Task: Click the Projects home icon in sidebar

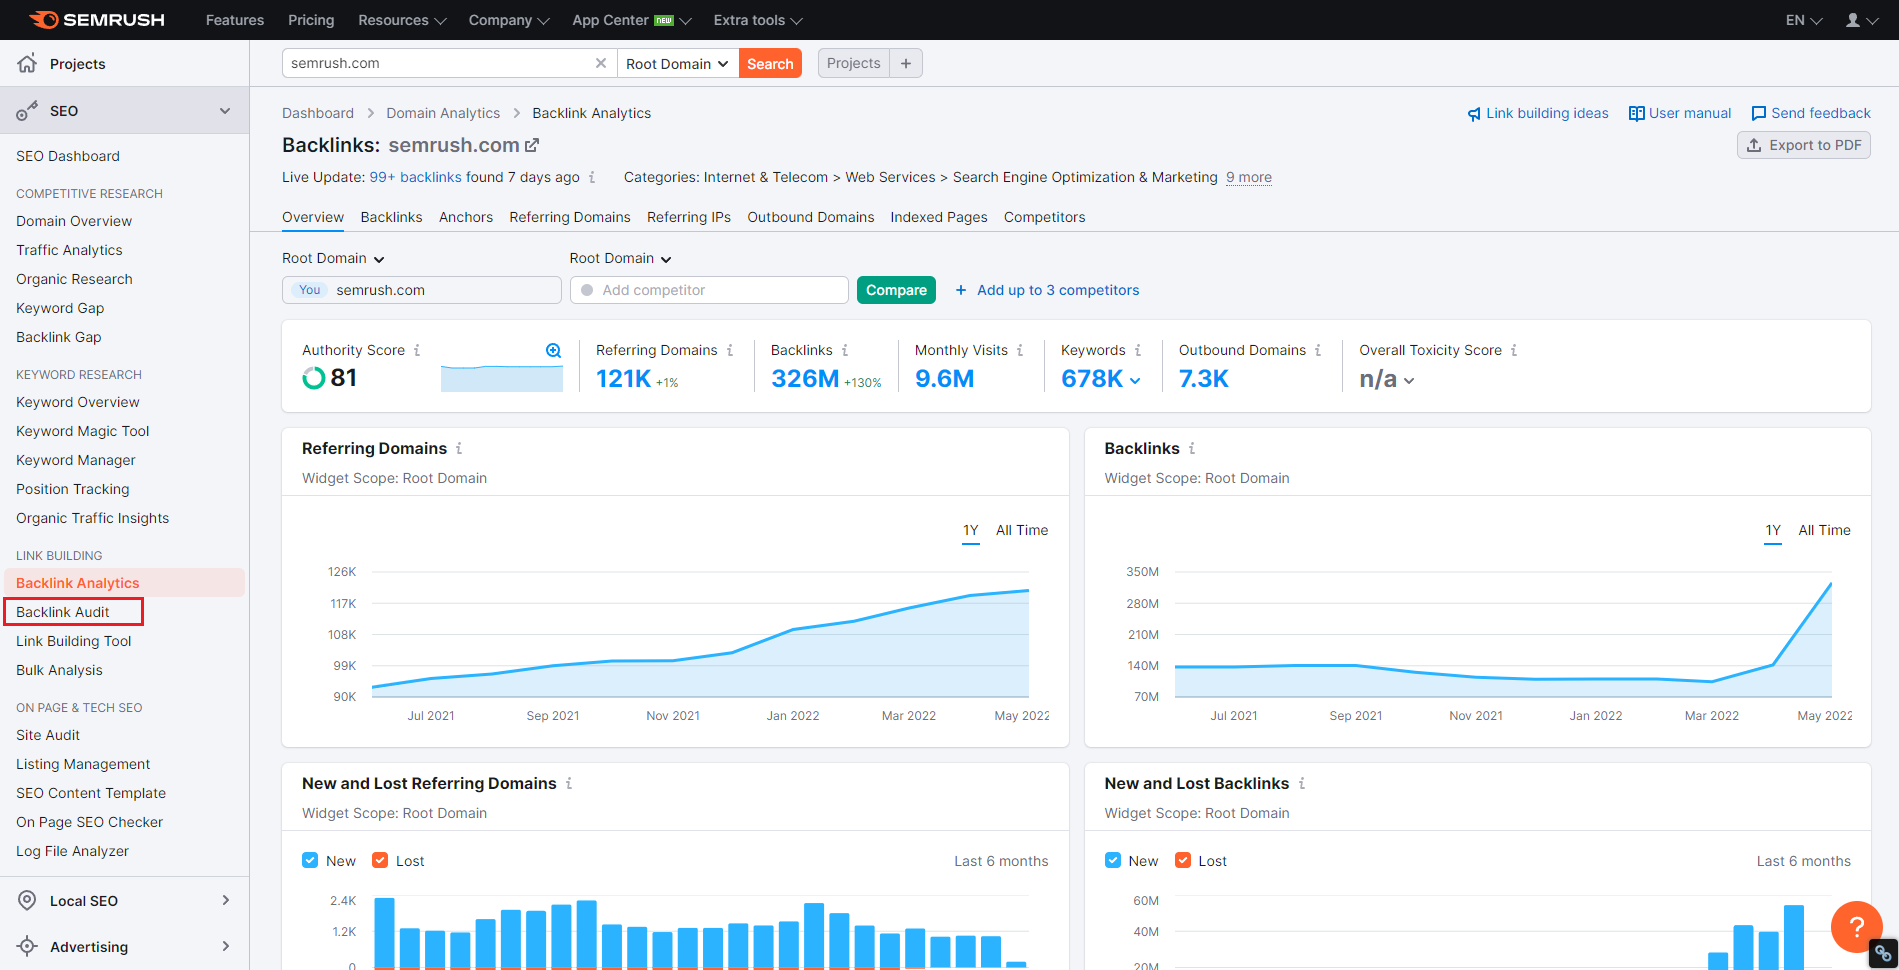Action: (27, 63)
